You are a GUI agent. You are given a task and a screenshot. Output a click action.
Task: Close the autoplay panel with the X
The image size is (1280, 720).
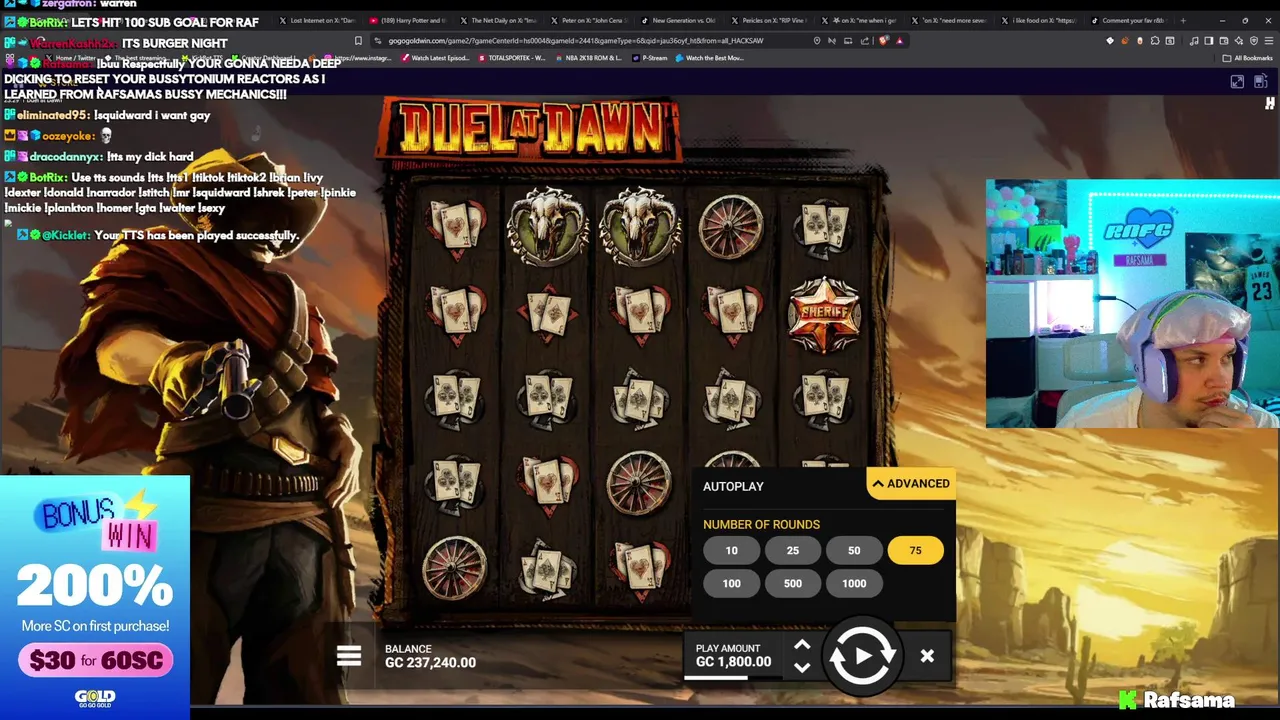click(x=927, y=656)
